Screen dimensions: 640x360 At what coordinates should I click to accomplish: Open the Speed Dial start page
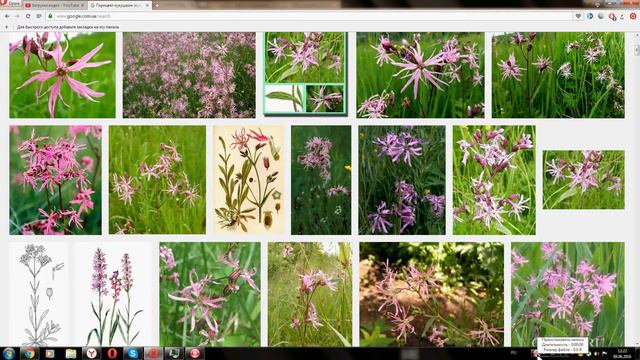point(39,16)
